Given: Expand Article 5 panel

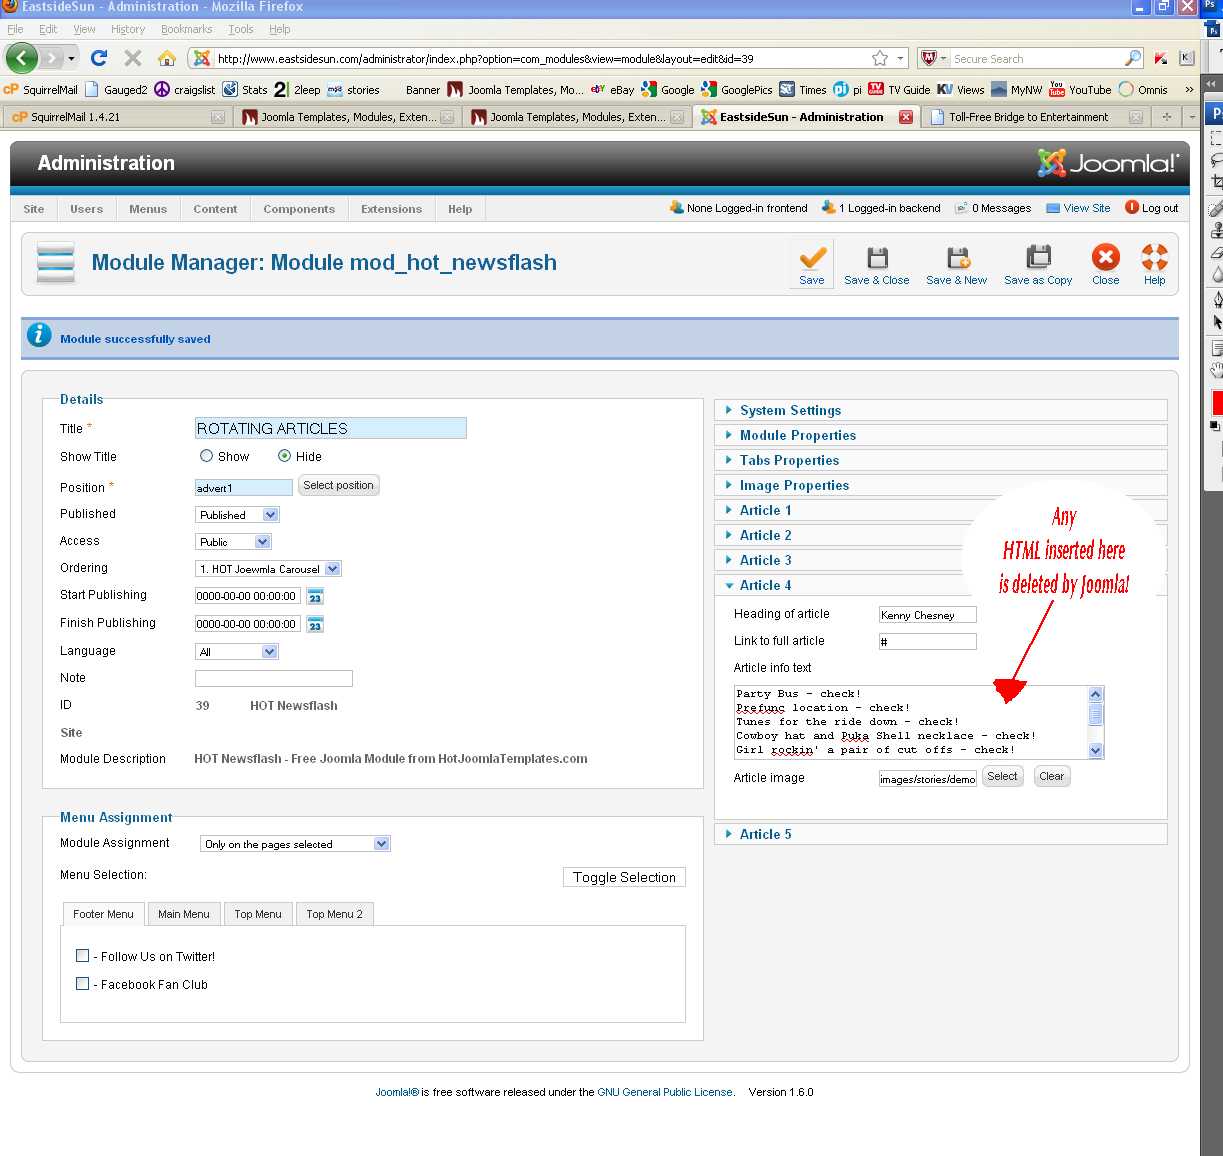Looking at the screenshot, I should [940, 834].
